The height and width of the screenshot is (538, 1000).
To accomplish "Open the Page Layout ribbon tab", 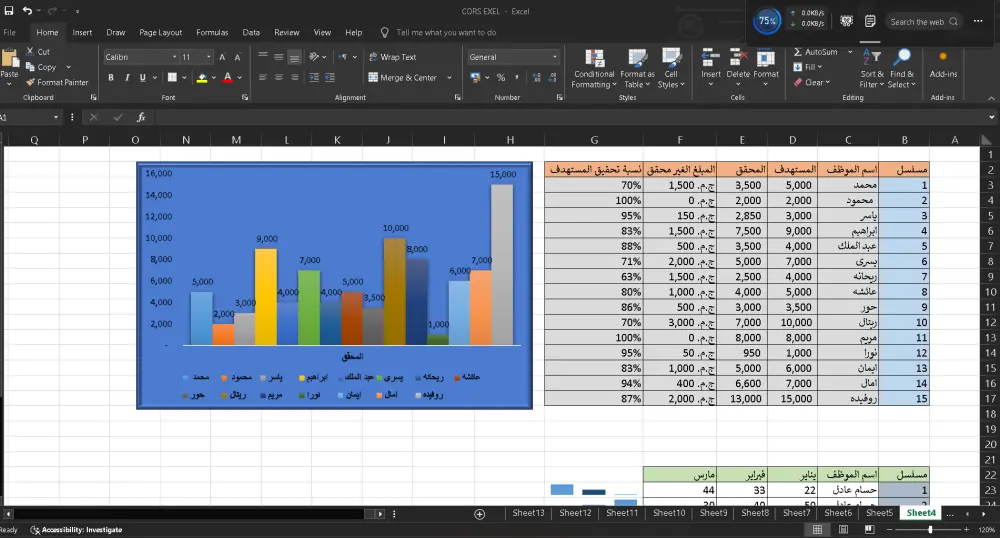I will [x=161, y=33].
